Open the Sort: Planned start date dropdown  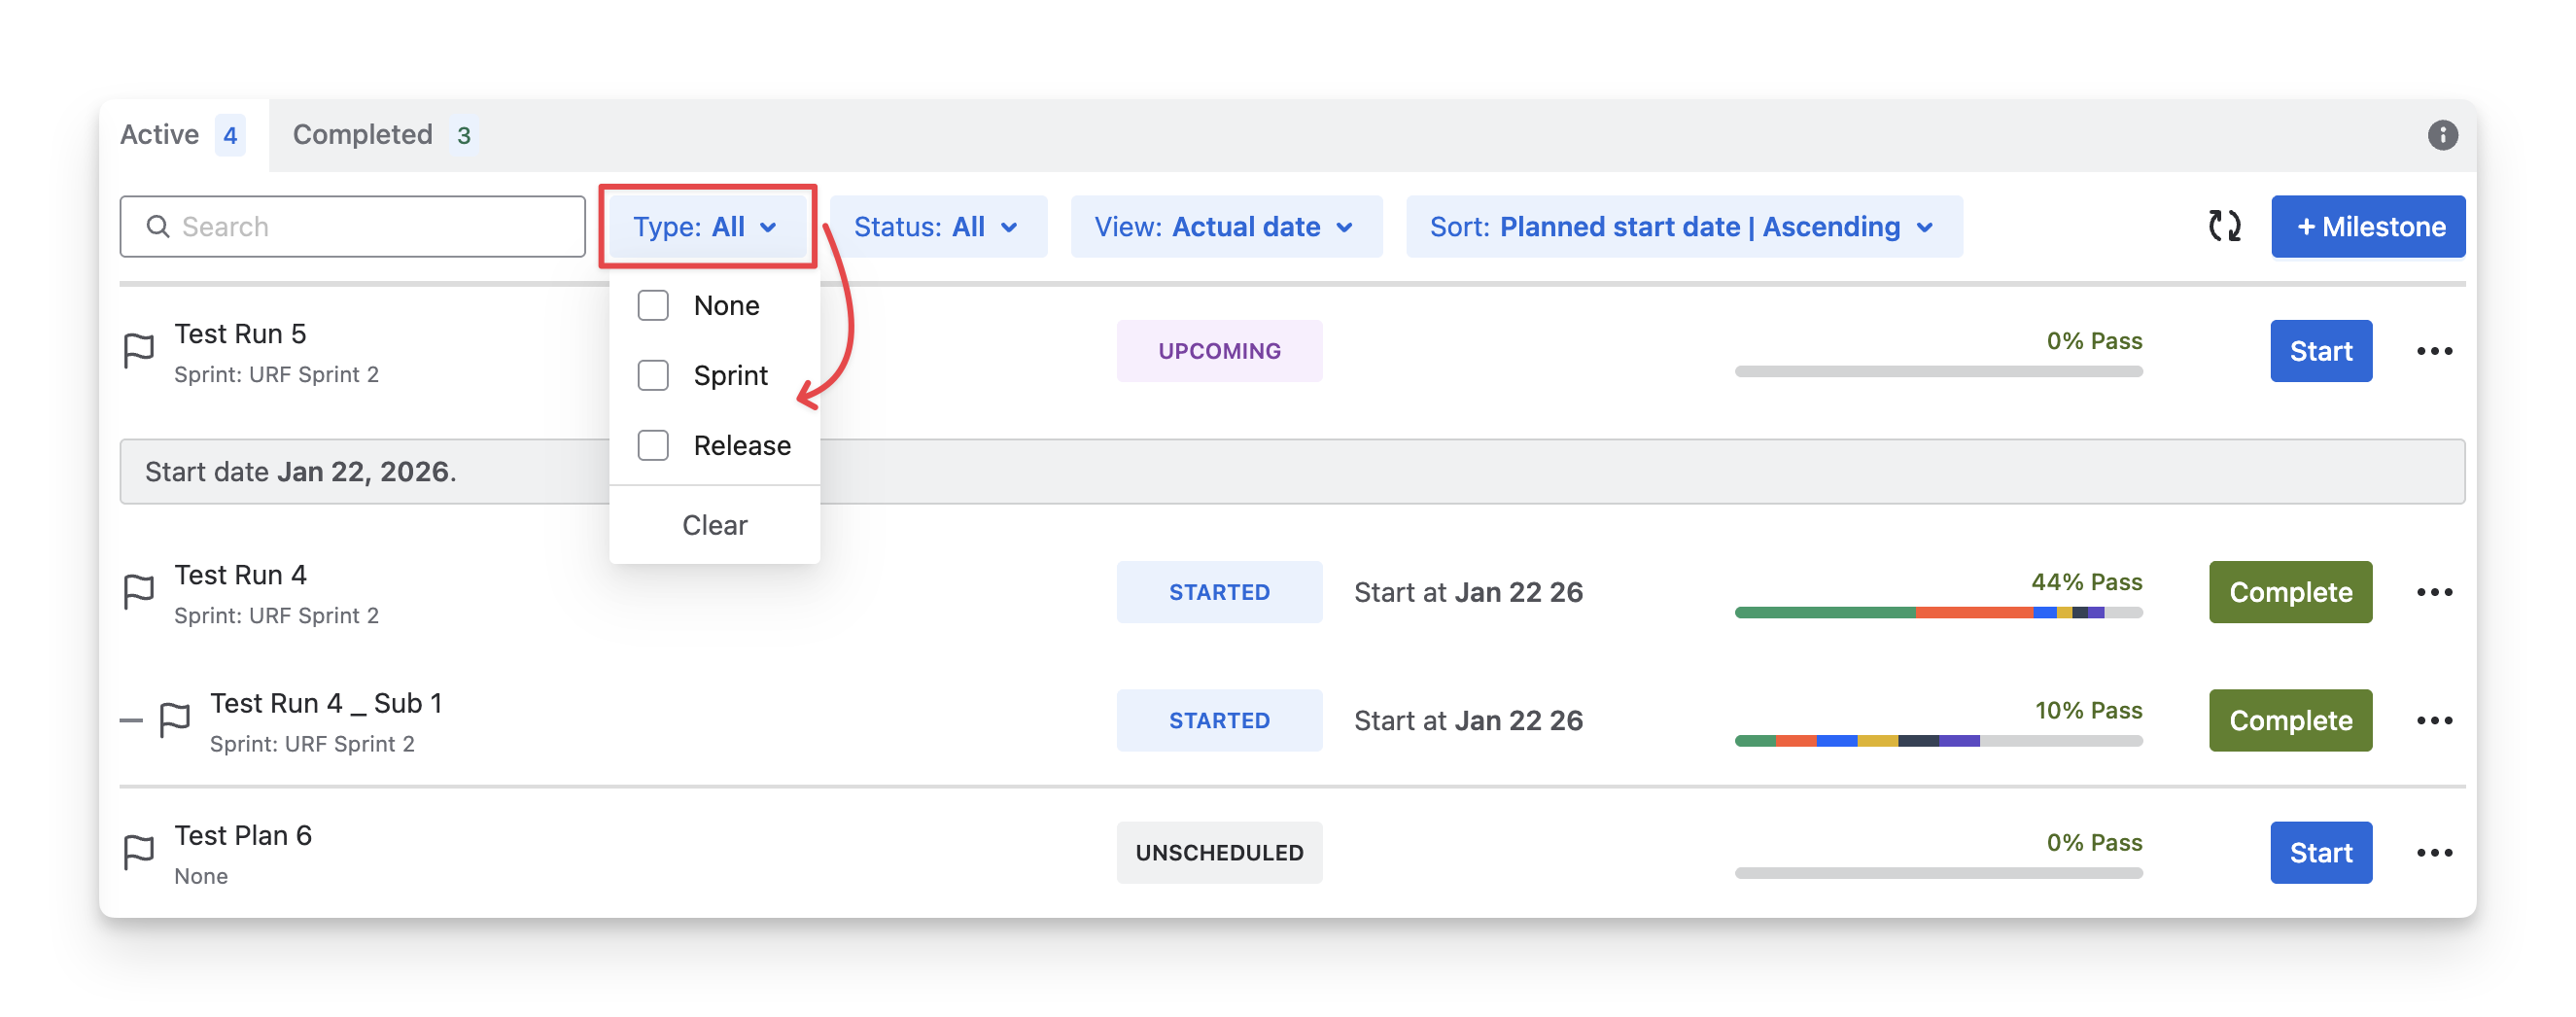coord(1683,227)
